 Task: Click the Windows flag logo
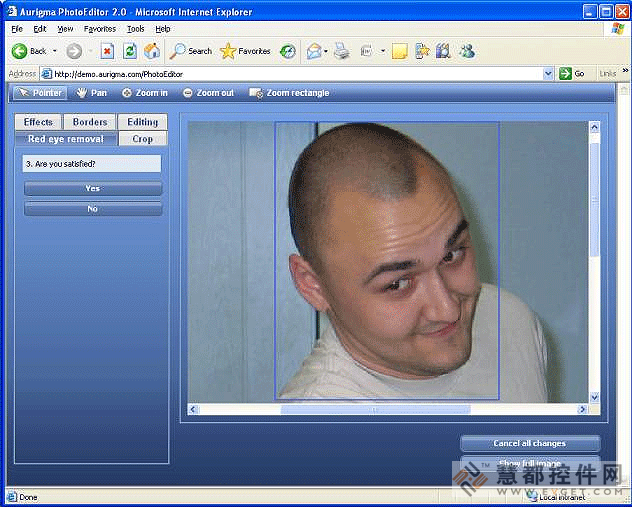tap(618, 29)
